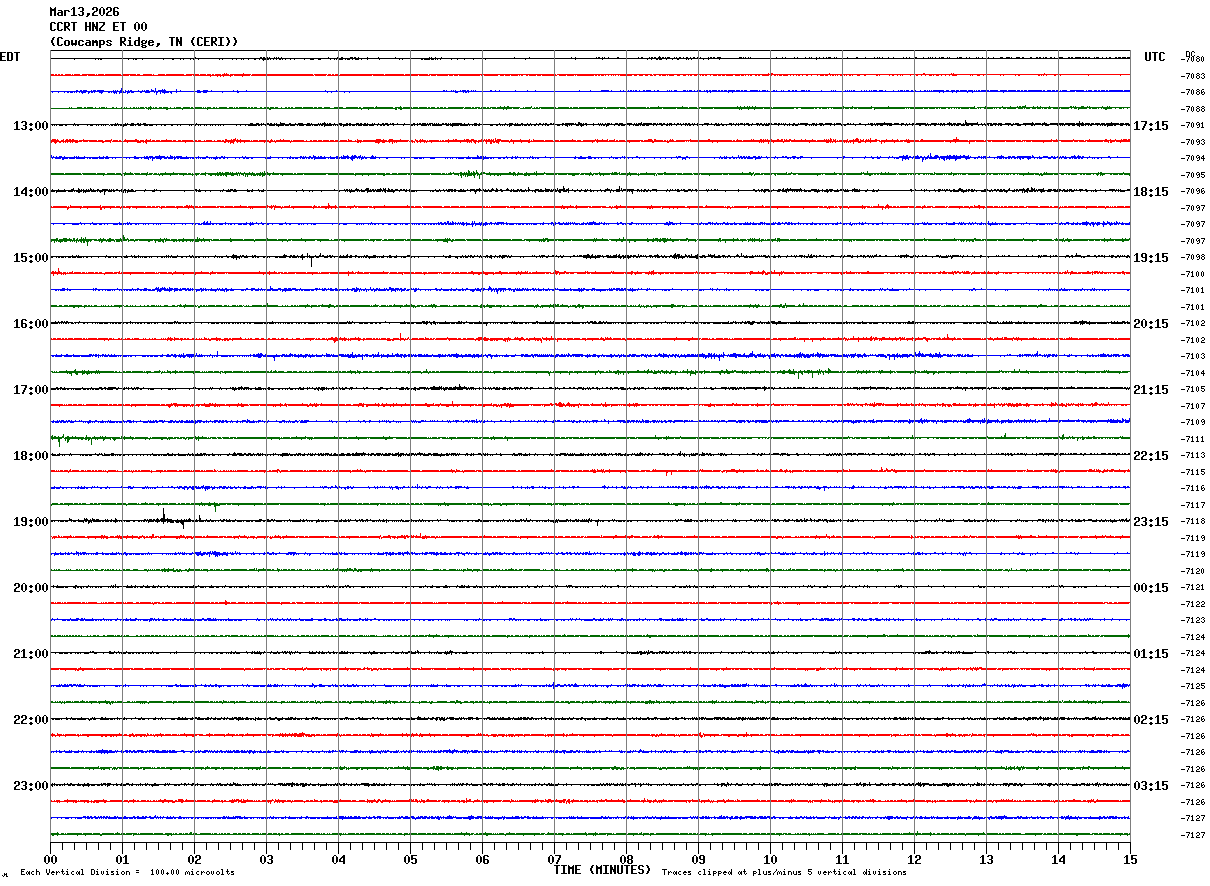Click the 14 minute tick on the axis
Image resolution: width=1210 pixels, height=886 pixels.
point(1058,859)
